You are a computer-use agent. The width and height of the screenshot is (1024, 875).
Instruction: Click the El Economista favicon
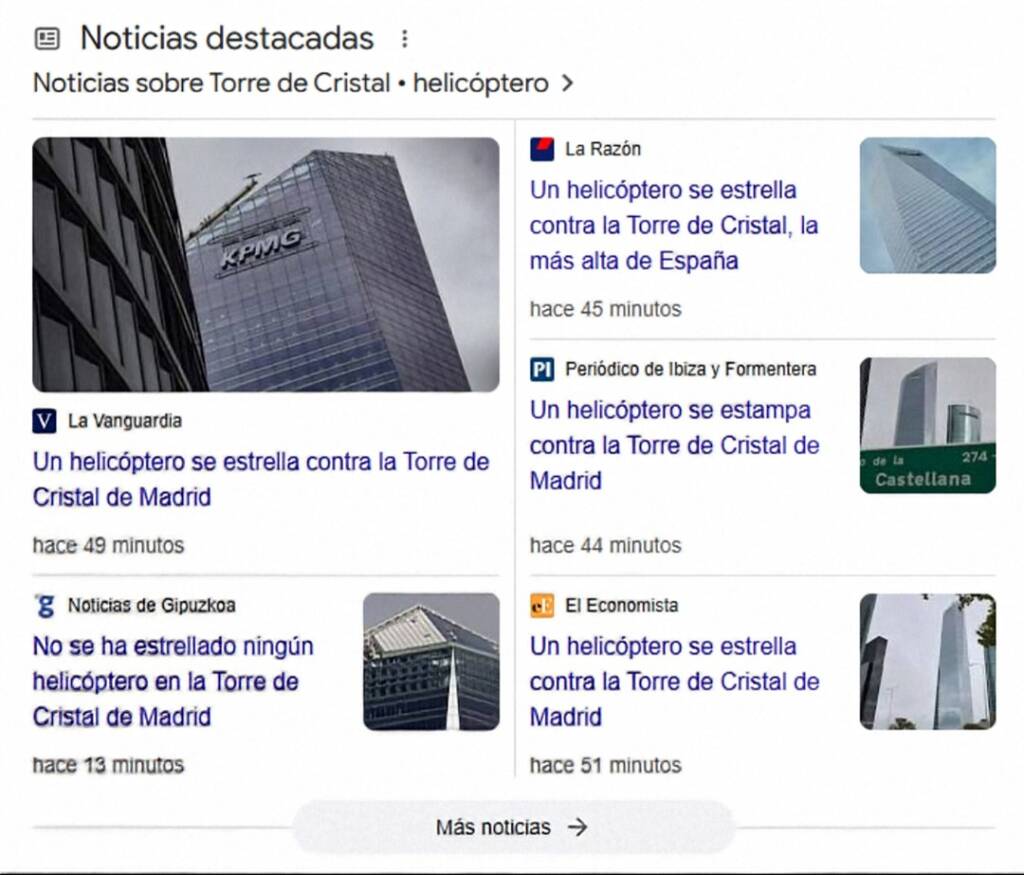point(542,606)
